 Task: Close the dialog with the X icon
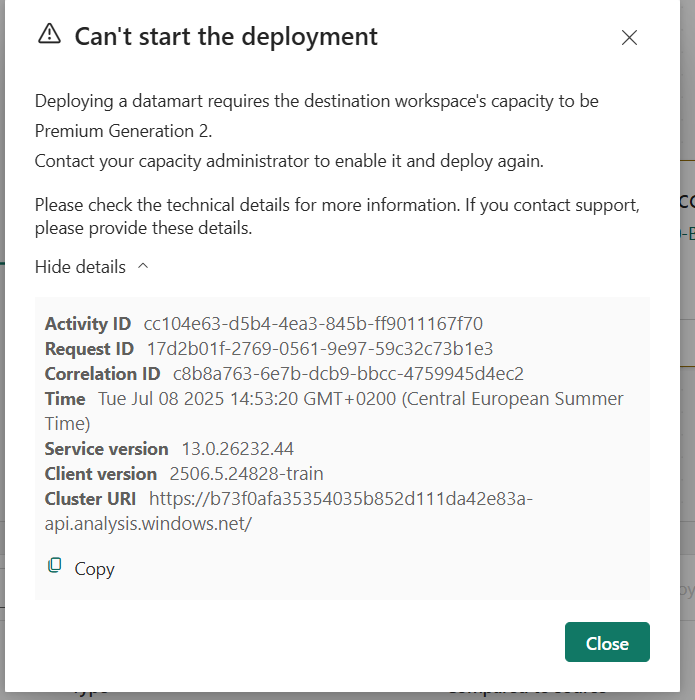pos(629,38)
